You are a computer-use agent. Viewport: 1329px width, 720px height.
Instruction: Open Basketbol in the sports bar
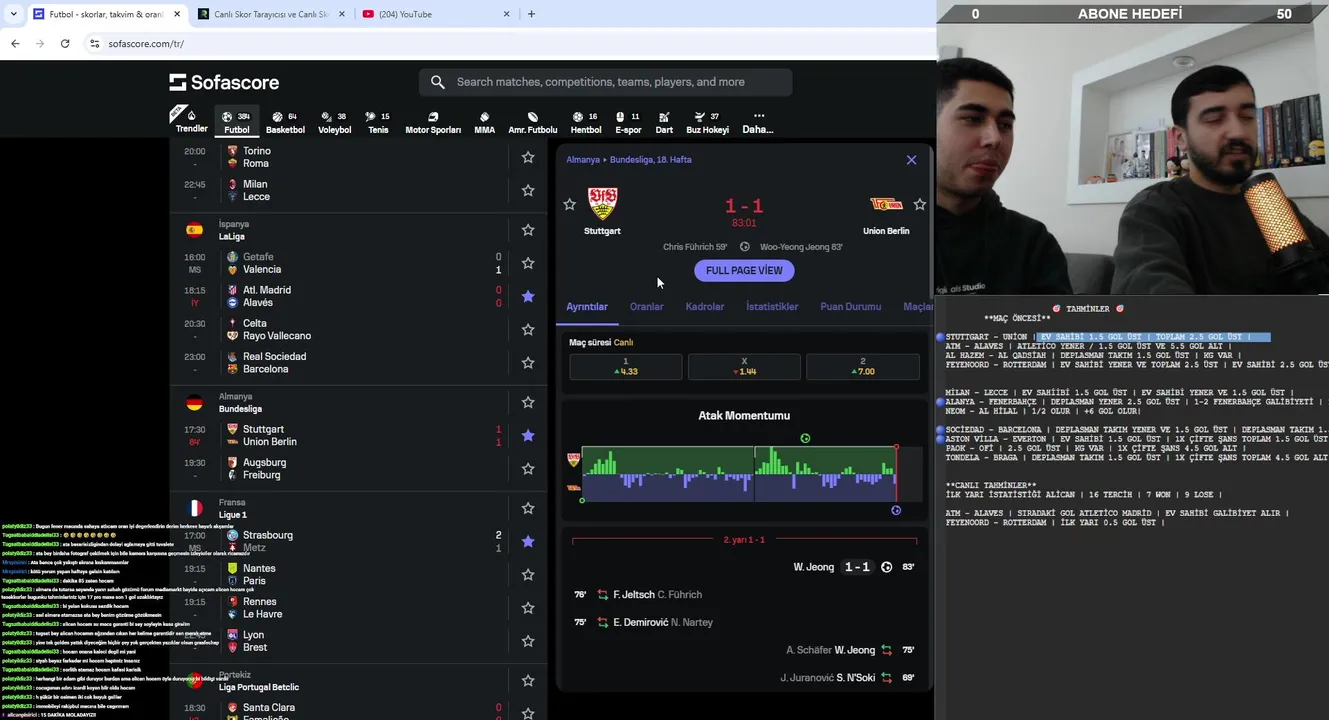[x=285, y=122]
